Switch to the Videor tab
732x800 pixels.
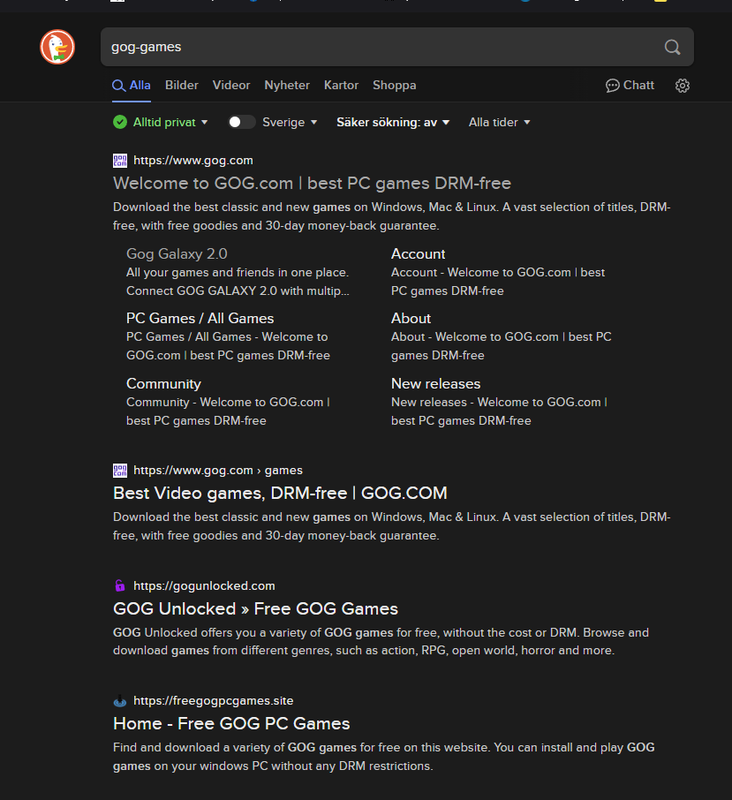coord(231,85)
